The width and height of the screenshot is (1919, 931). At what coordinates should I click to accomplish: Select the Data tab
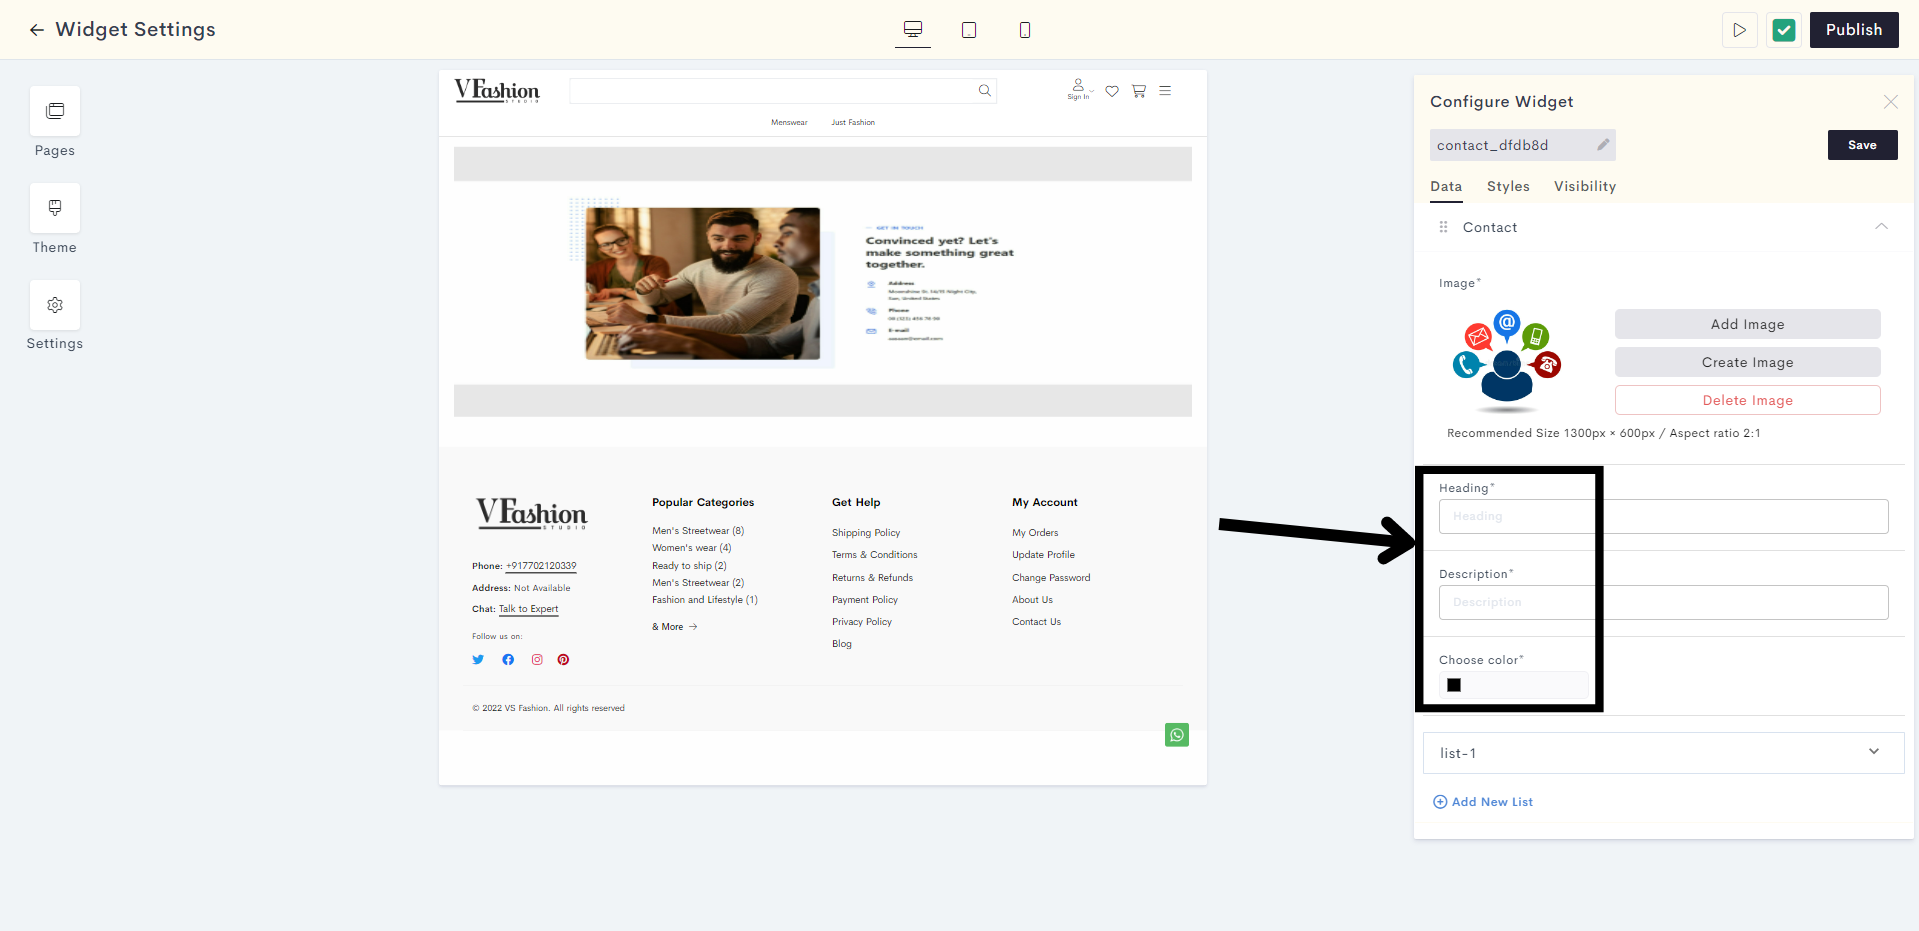click(x=1446, y=187)
